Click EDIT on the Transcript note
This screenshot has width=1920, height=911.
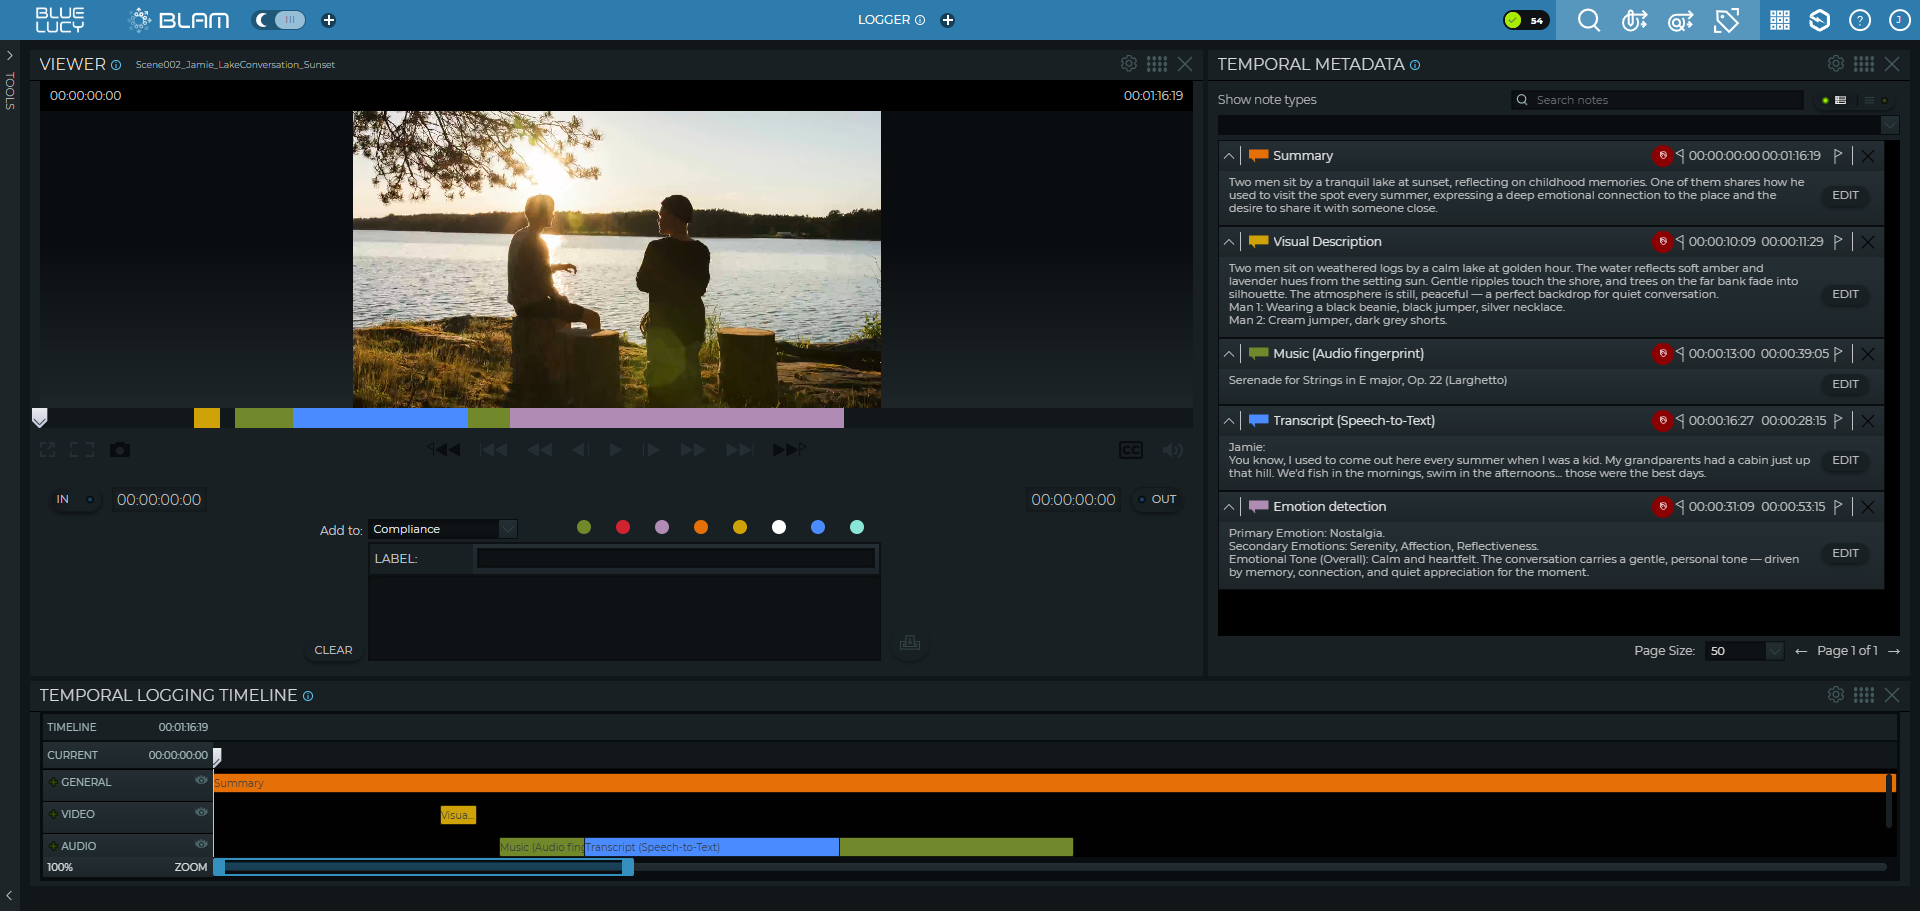(x=1845, y=461)
